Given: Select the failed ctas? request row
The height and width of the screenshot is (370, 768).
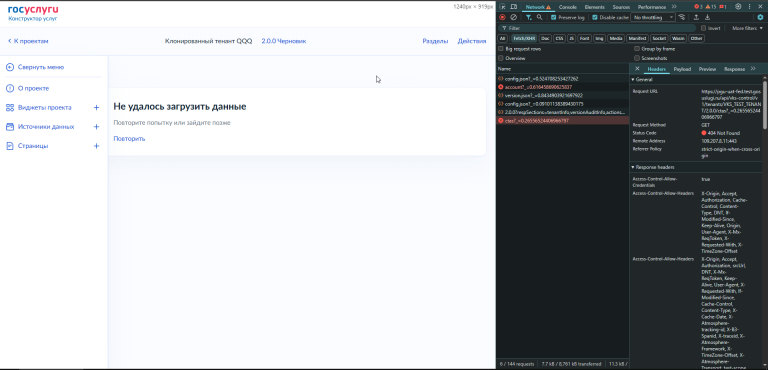Looking at the screenshot, I should (x=563, y=120).
